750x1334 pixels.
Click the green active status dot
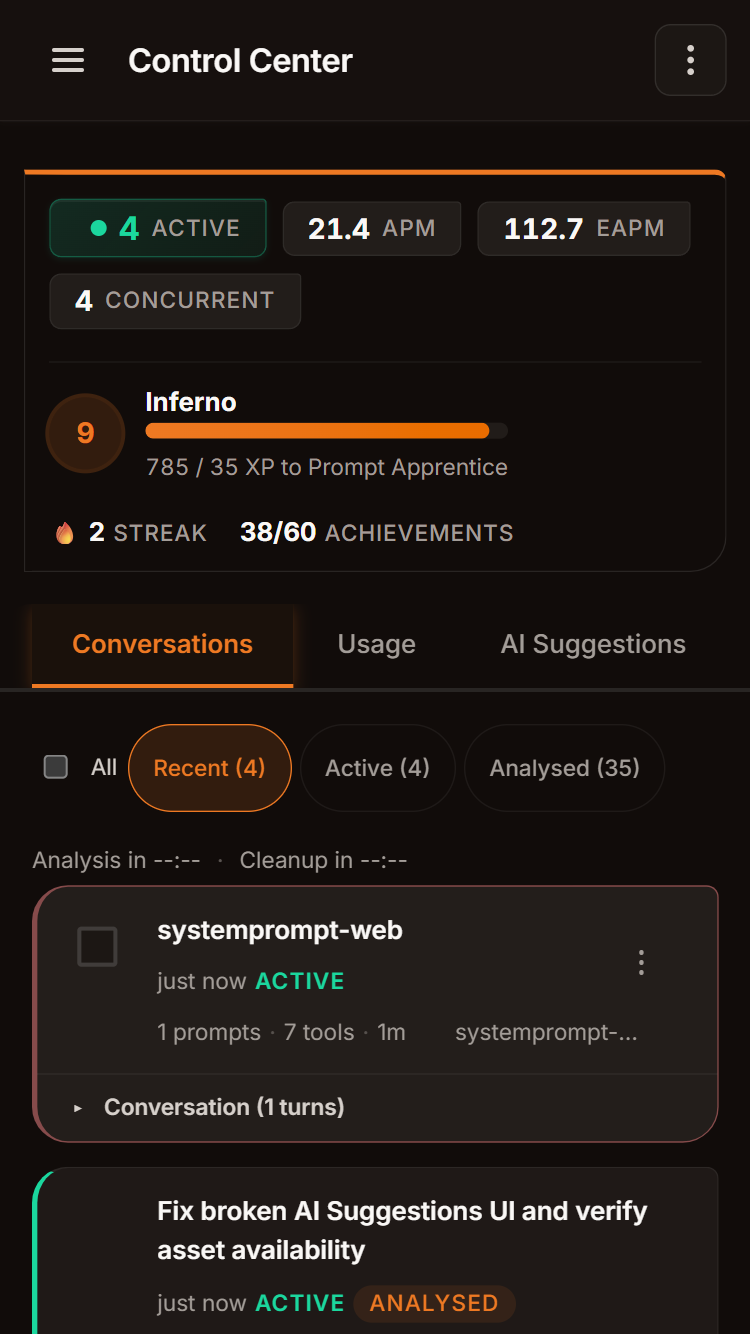(x=98, y=228)
